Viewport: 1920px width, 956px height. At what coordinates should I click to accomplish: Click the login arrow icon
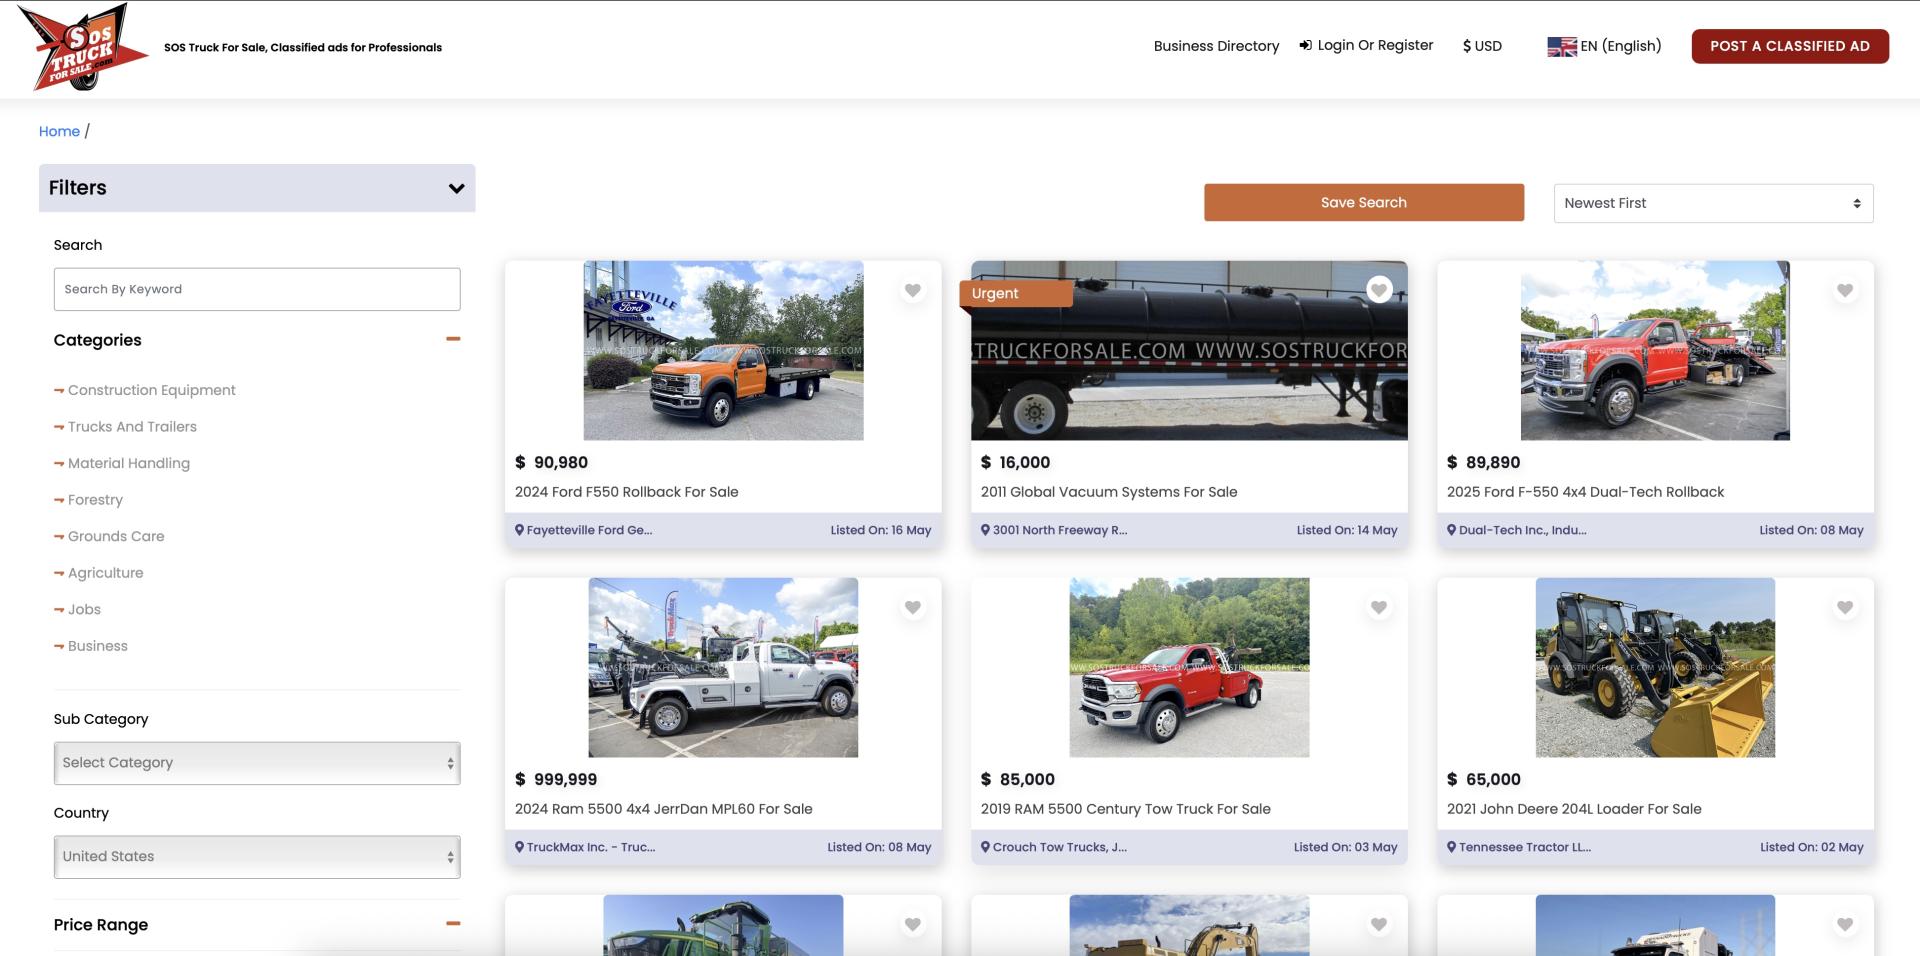(1305, 45)
